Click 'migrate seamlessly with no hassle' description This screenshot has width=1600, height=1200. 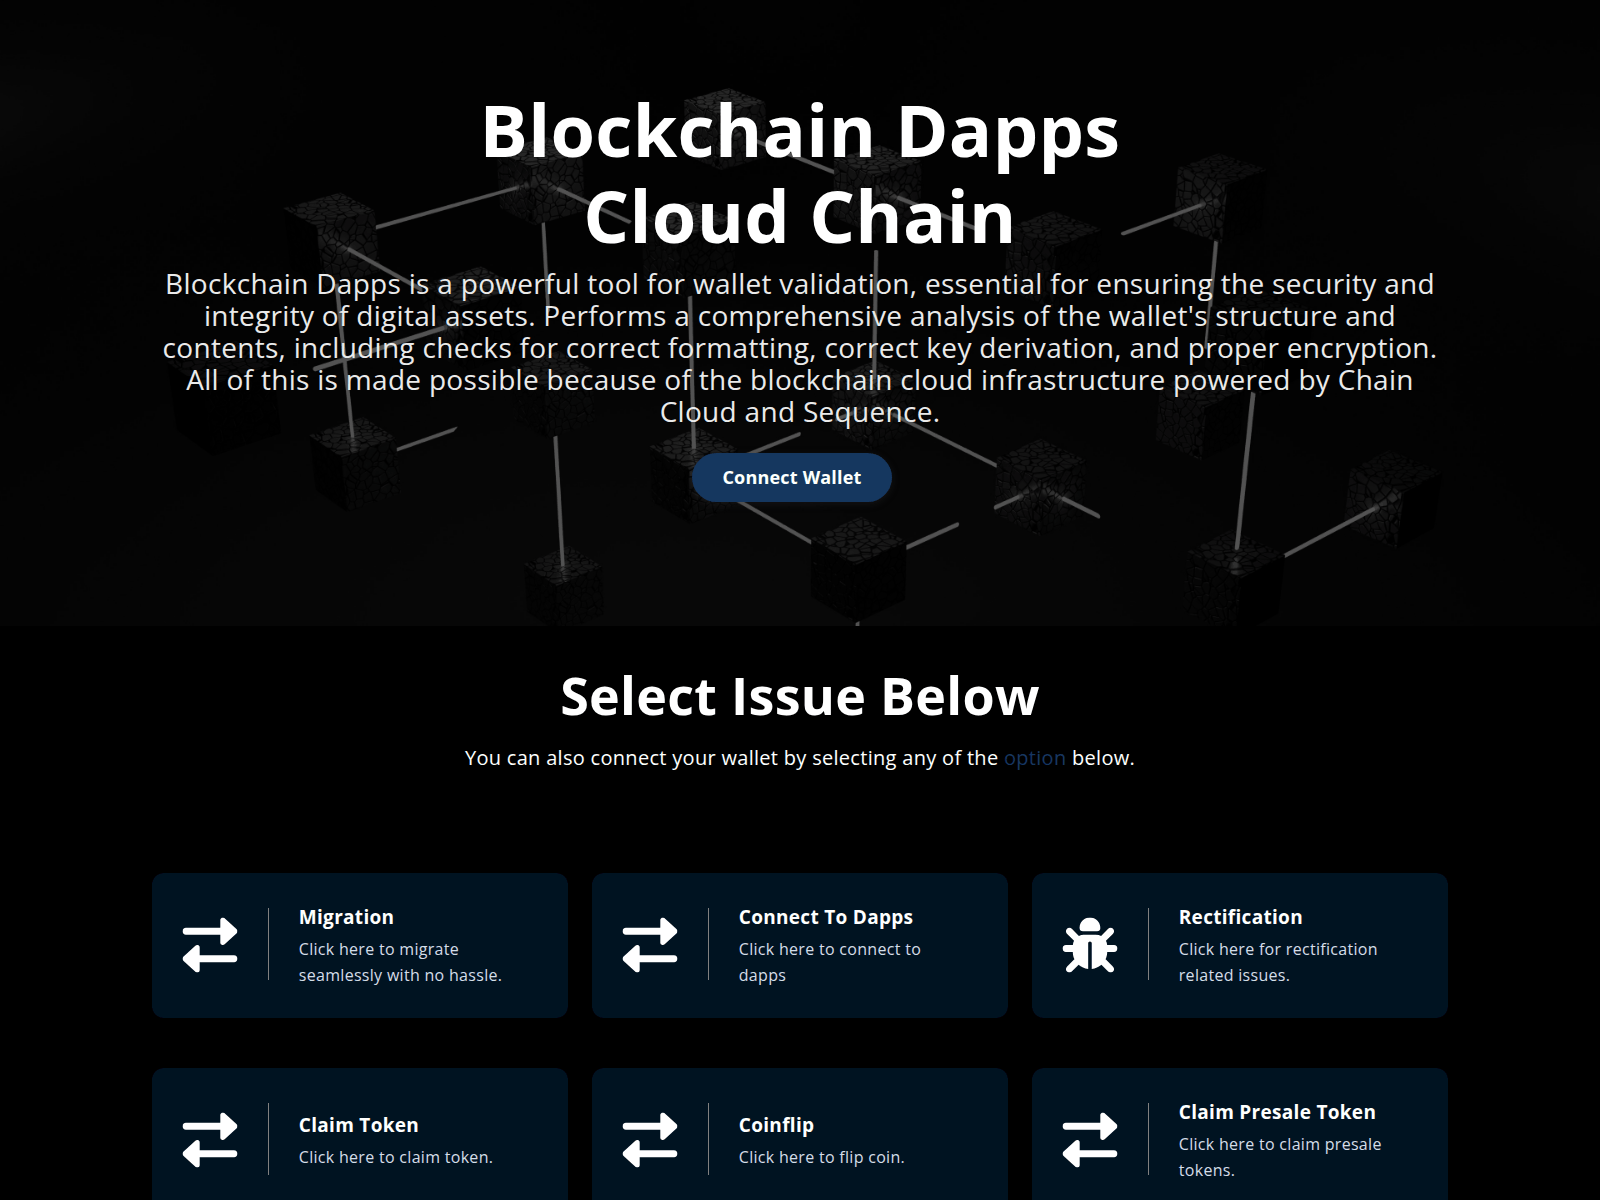point(400,962)
